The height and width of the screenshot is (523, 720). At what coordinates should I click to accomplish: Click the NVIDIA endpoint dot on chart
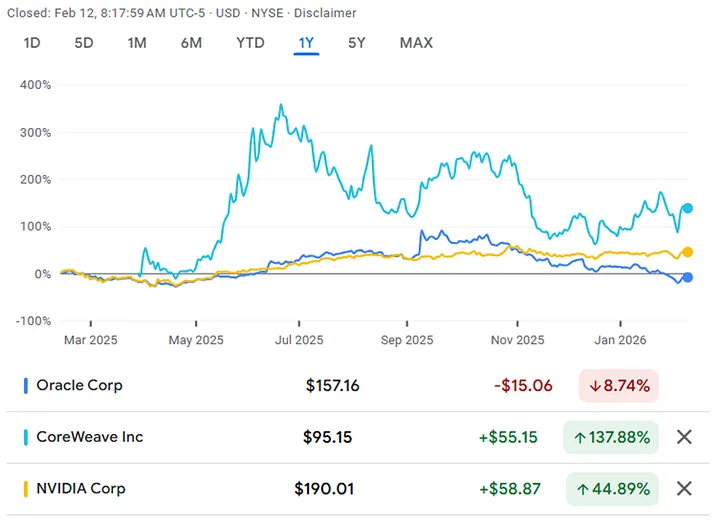point(687,252)
